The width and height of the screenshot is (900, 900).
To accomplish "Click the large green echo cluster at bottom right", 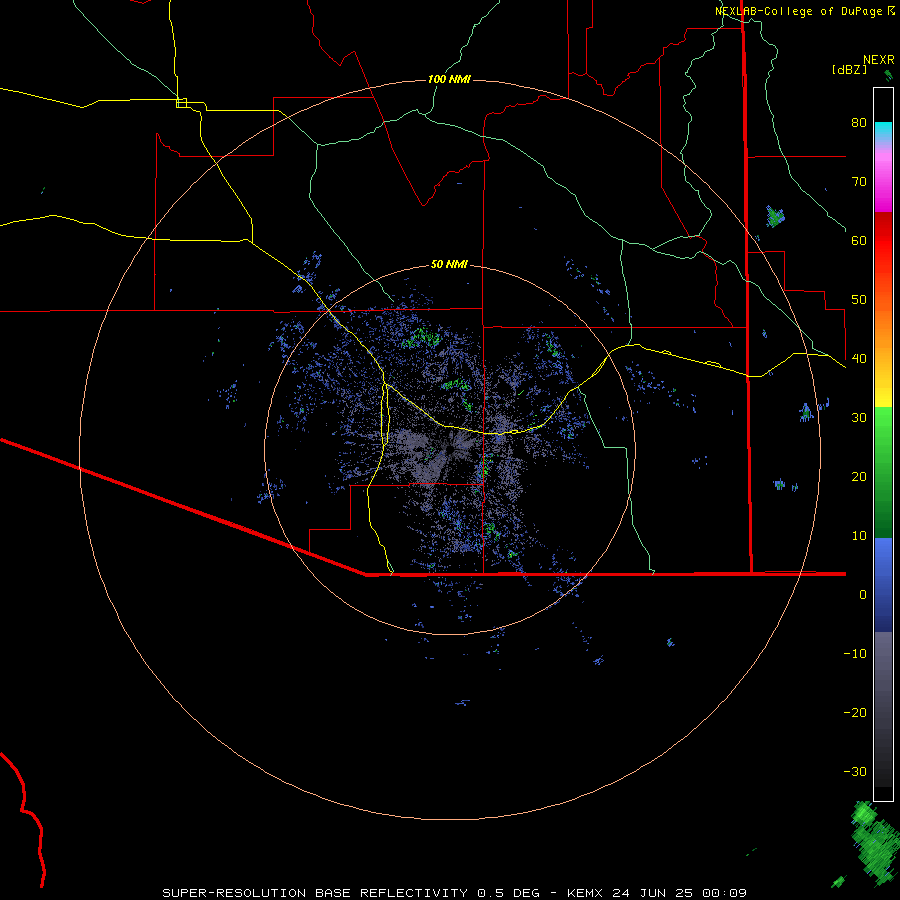I will pos(875,841).
